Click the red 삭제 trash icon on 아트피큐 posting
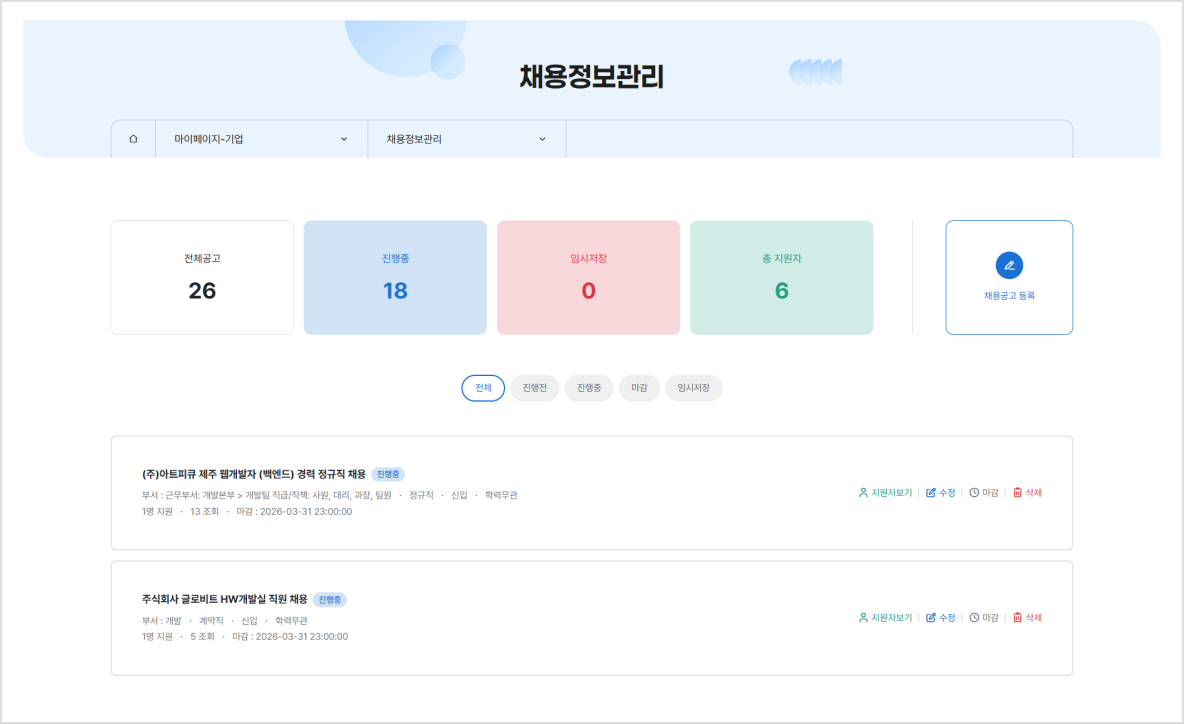The width and height of the screenshot is (1184, 724). coord(1018,492)
